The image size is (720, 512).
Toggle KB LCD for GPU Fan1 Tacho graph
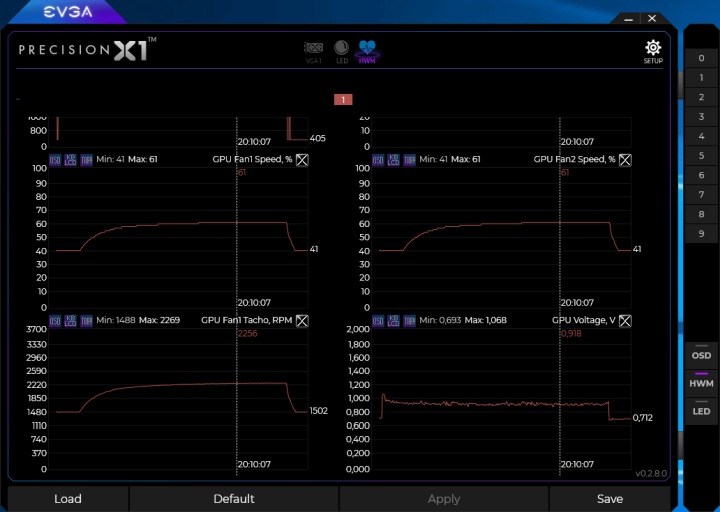point(71,321)
